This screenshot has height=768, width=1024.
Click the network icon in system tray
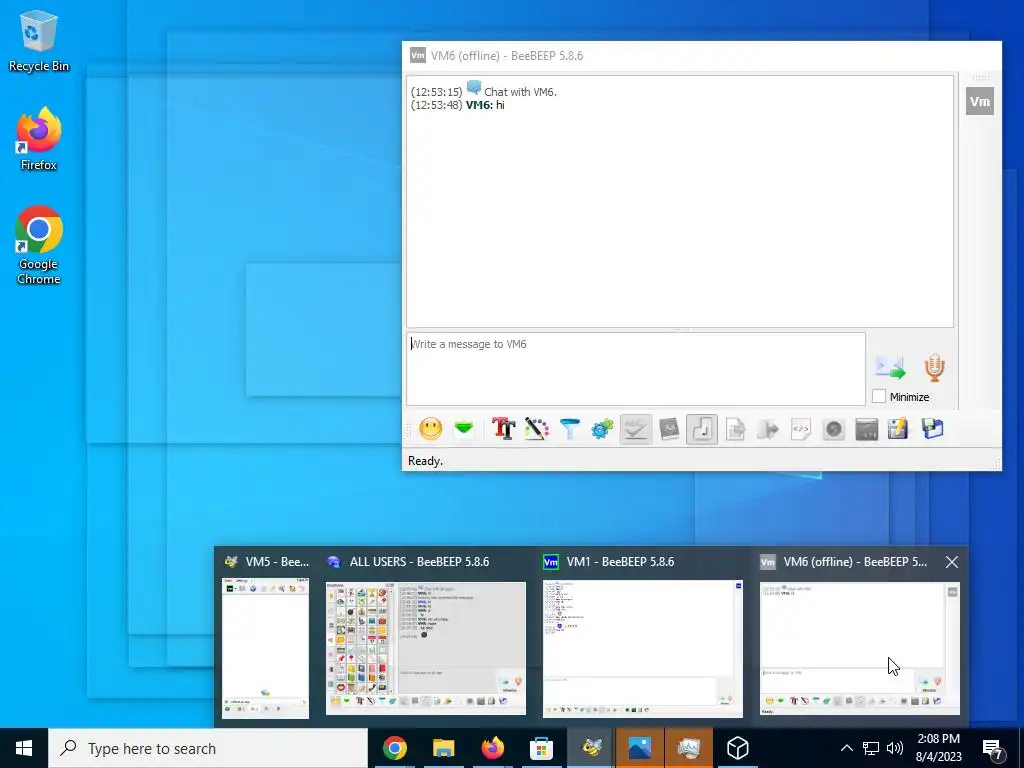point(871,748)
